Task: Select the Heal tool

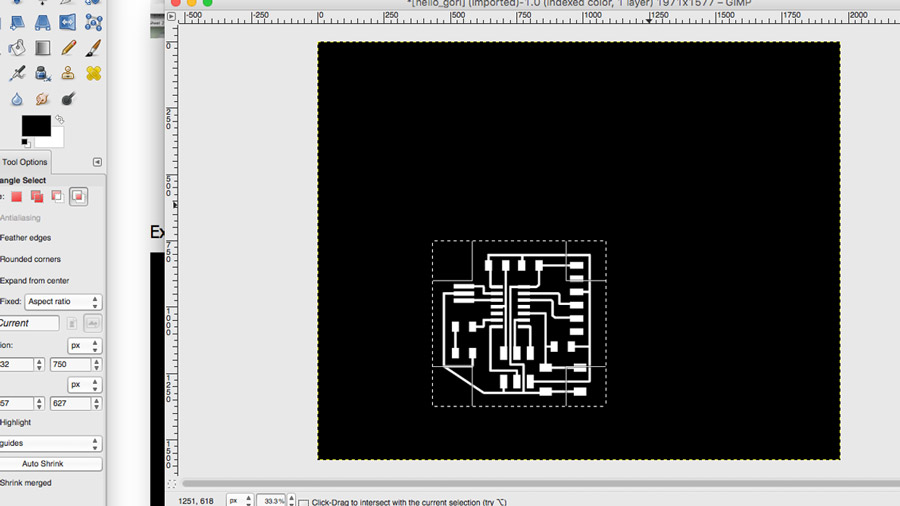Action: 94,73
